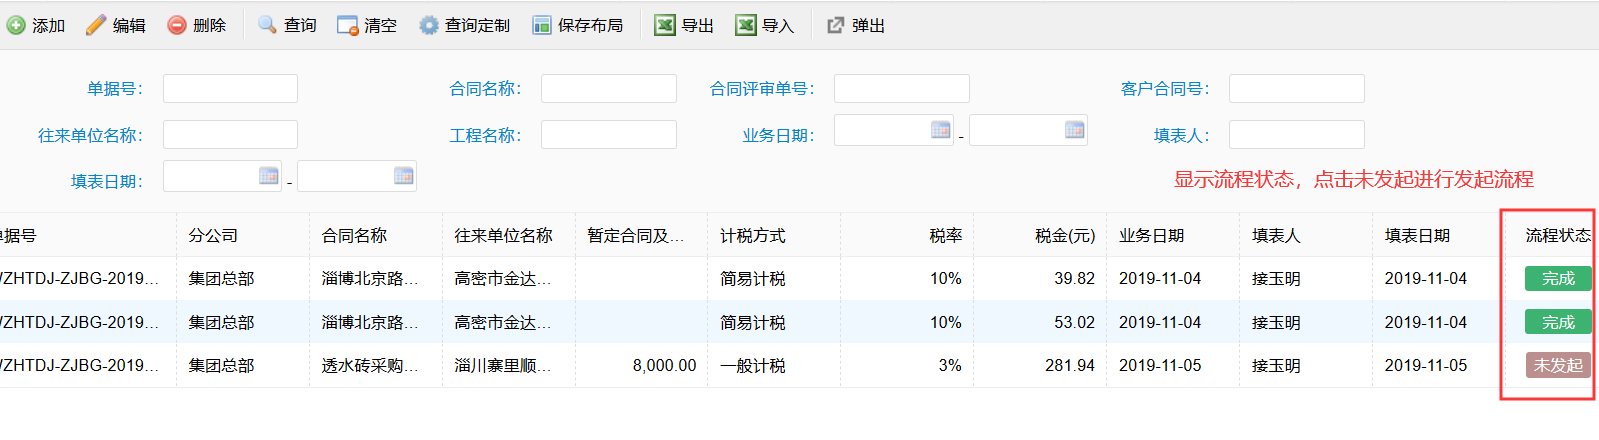Focus the 往来单位名称 input field
Image resolution: width=1599 pixels, height=440 pixels.
(x=230, y=134)
